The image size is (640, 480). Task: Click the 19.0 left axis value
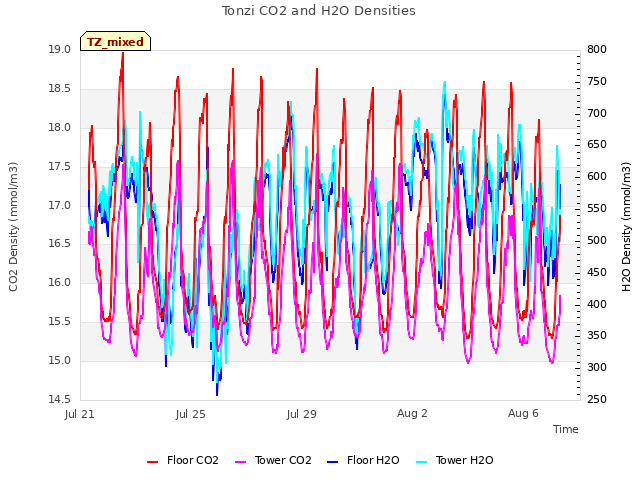point(60,50)
